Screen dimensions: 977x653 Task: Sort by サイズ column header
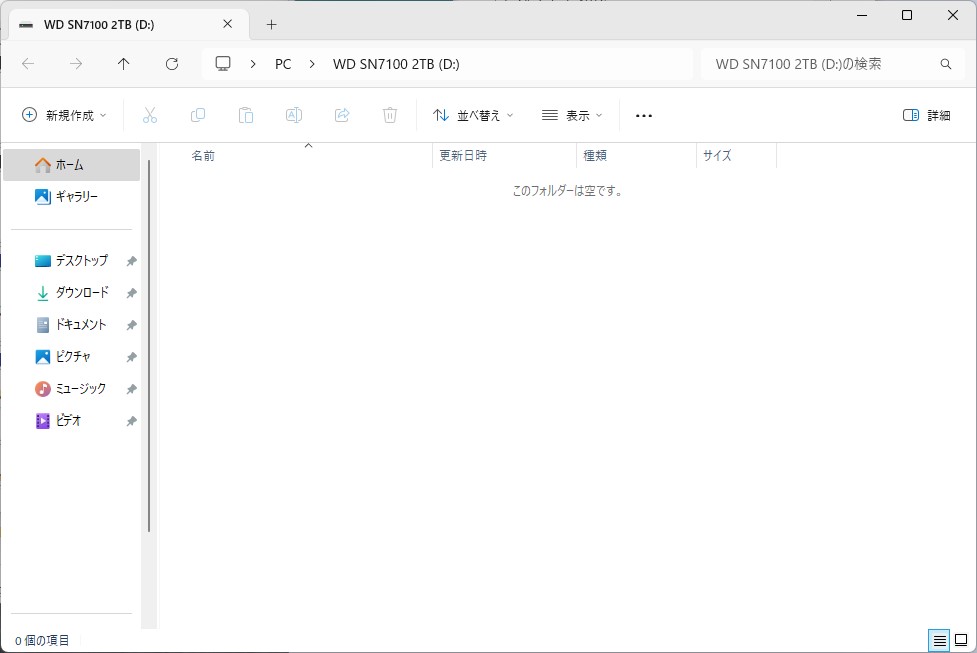pos(736,156)
